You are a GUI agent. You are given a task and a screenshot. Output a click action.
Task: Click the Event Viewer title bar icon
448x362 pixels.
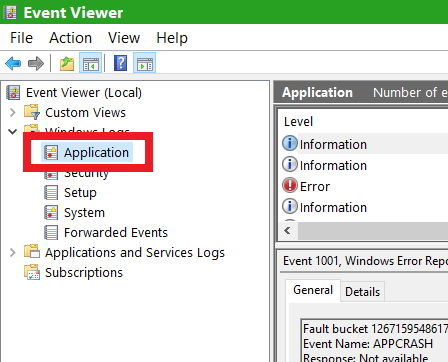coord(10,13)
